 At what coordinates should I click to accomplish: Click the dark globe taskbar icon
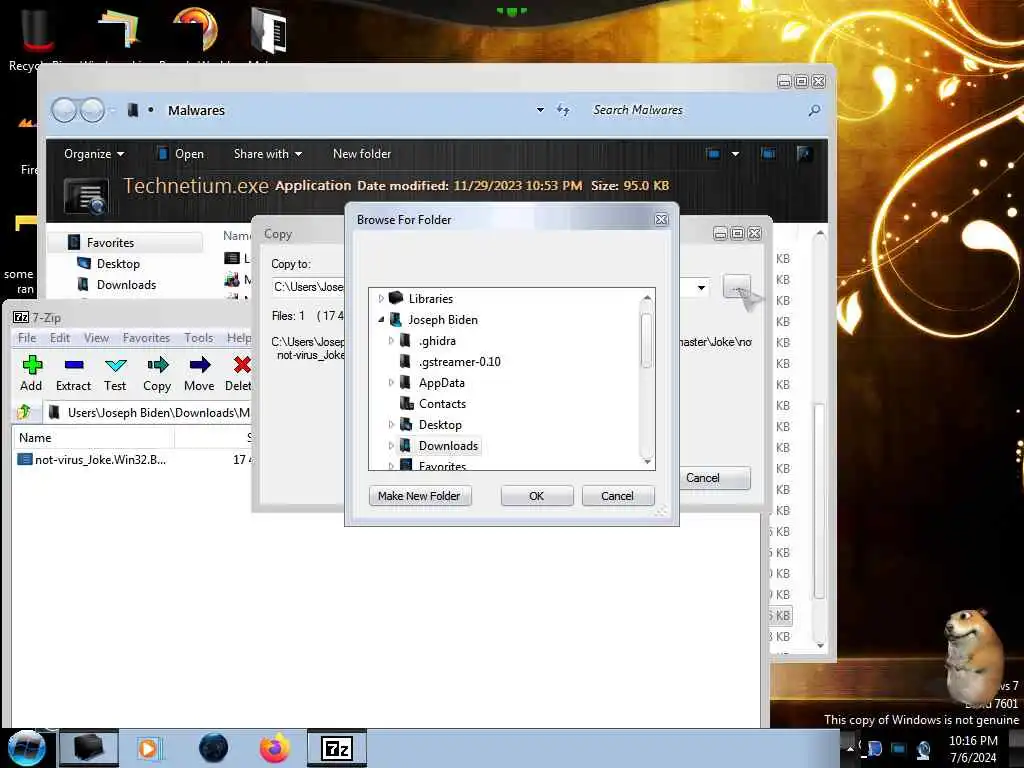click(213, 748)
